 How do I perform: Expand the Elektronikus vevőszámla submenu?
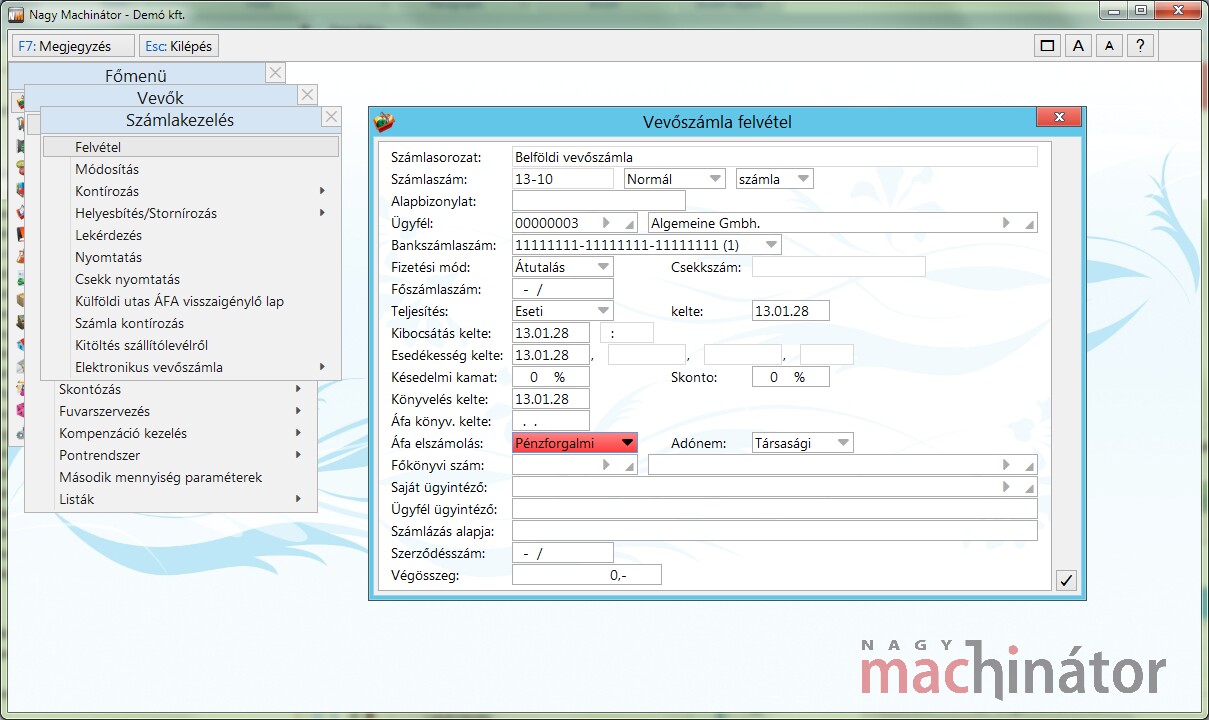[x=322, y=367]
